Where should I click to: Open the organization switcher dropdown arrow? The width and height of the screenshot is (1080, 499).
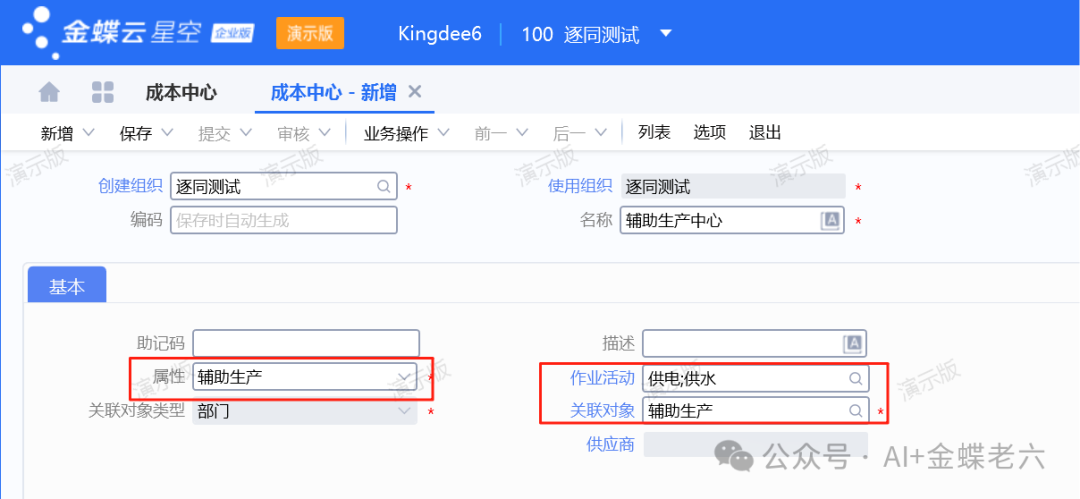(x=666, y=34)
